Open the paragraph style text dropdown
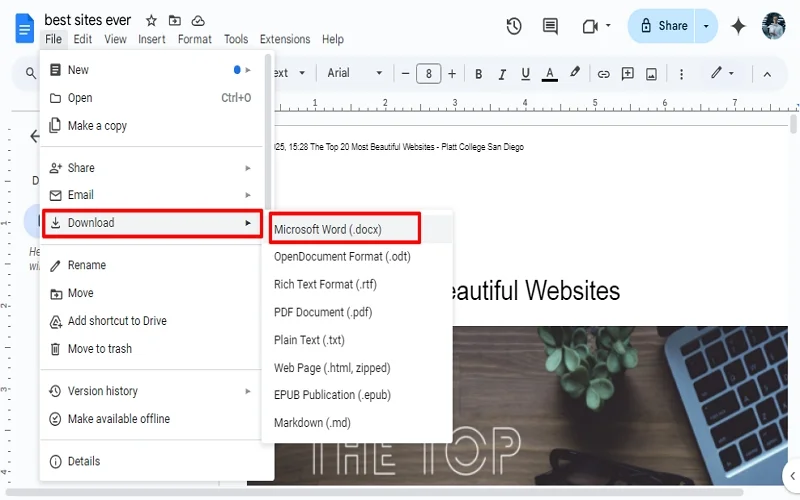The width and height of the screenshot is (800, 500). click(x=290, y=73)
